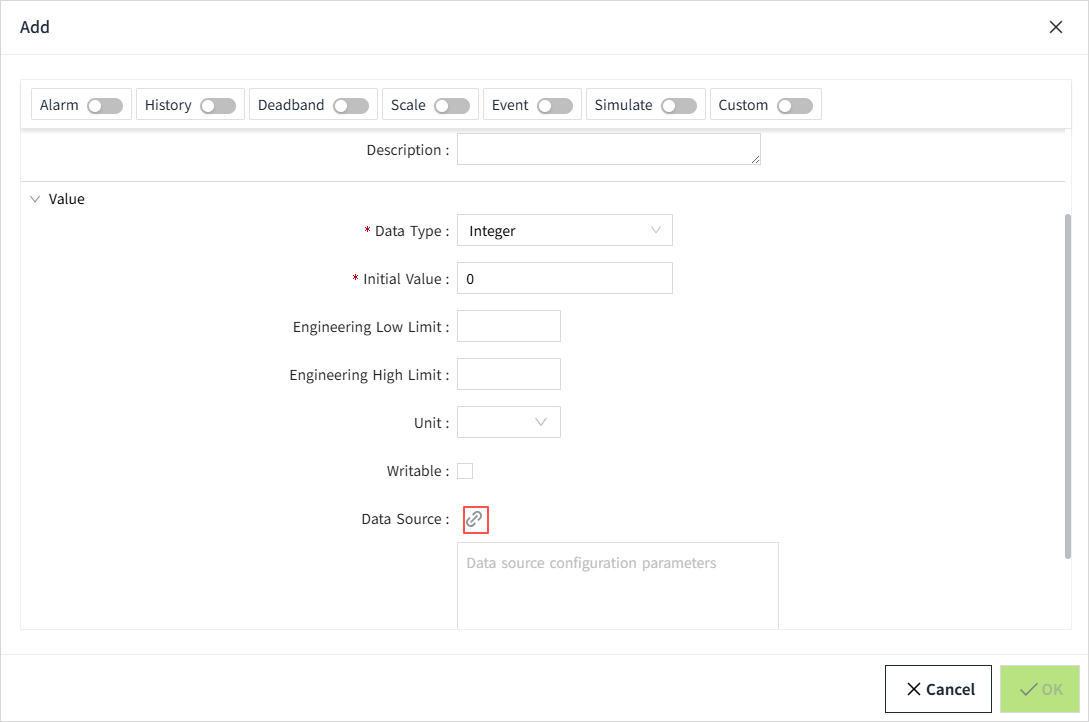Screen dimensions: 1089x722
Task: Click the Data Source label text
Action: [x=405, y=519]
